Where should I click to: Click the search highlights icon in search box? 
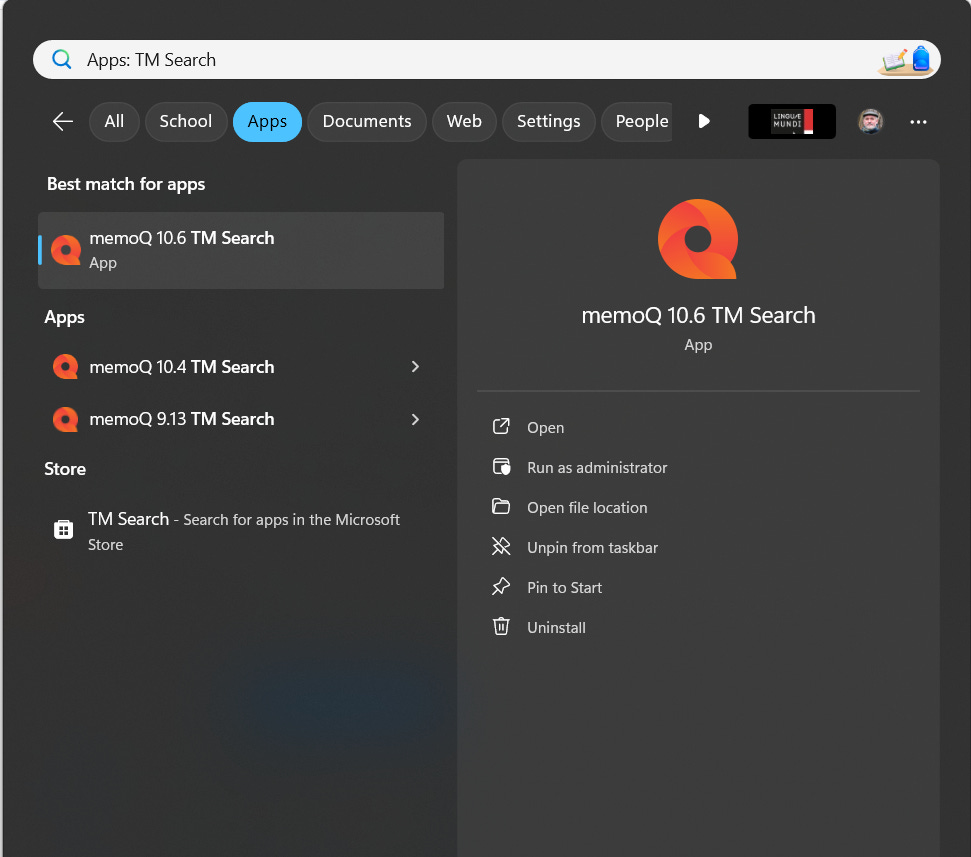coord(906,60)
